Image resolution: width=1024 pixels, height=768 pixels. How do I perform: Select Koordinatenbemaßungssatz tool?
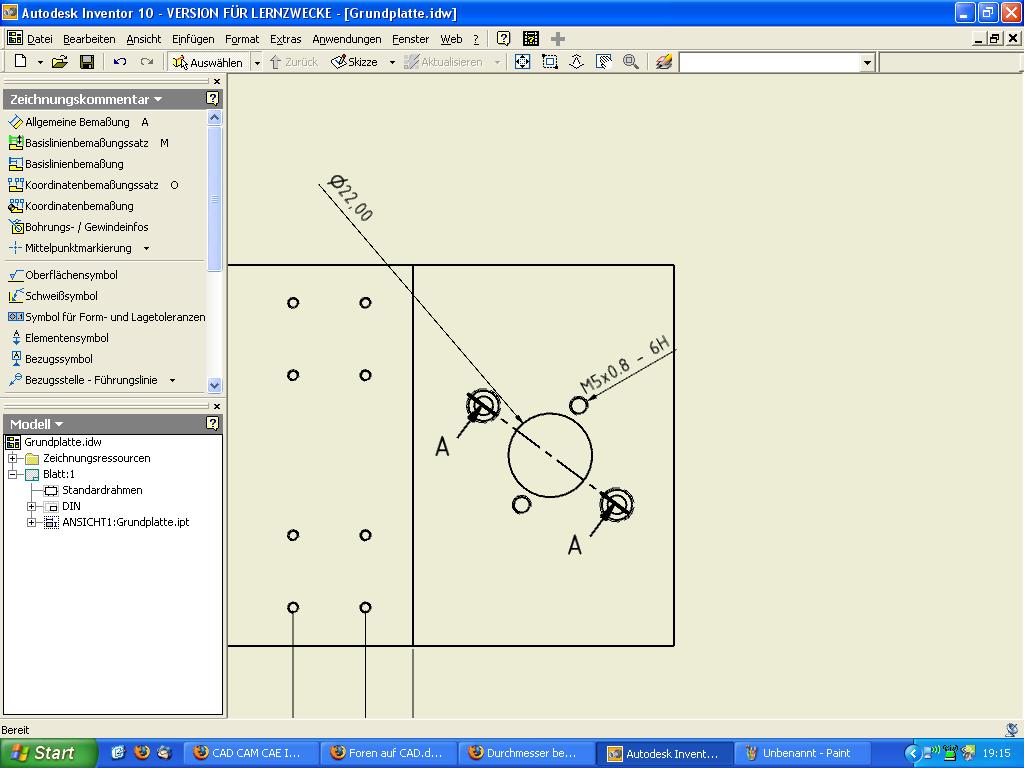92,185
